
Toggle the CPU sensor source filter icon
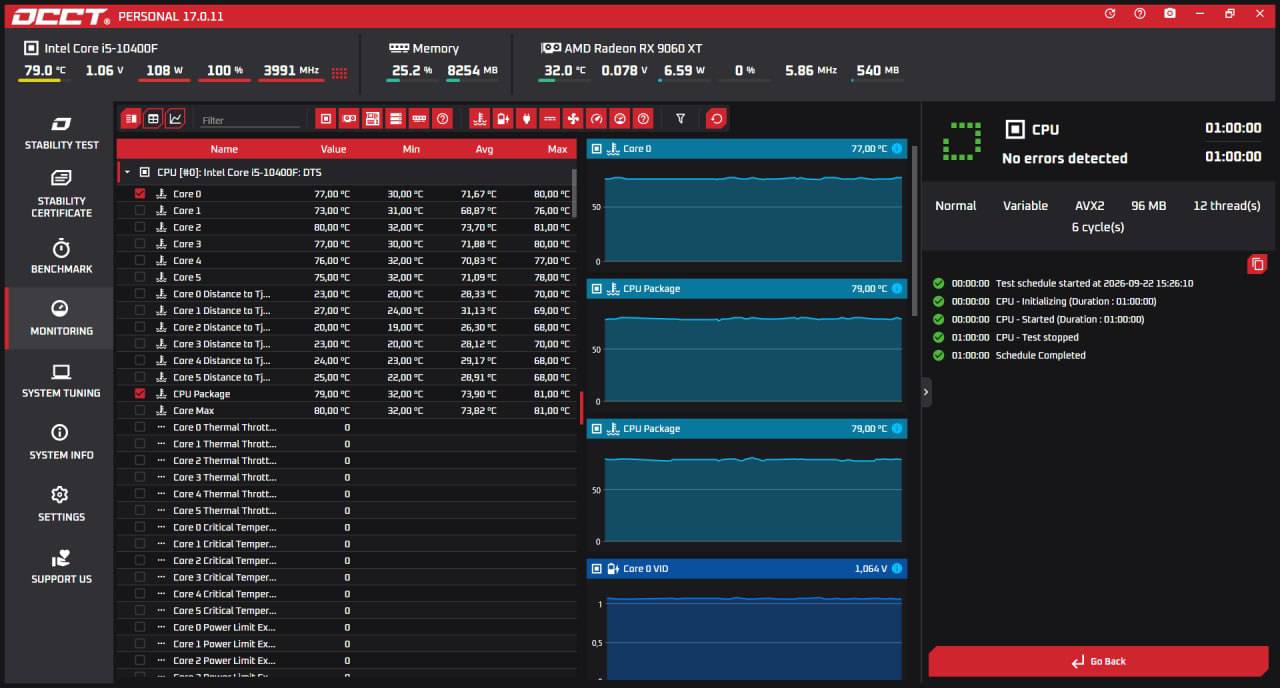(325, 119)
